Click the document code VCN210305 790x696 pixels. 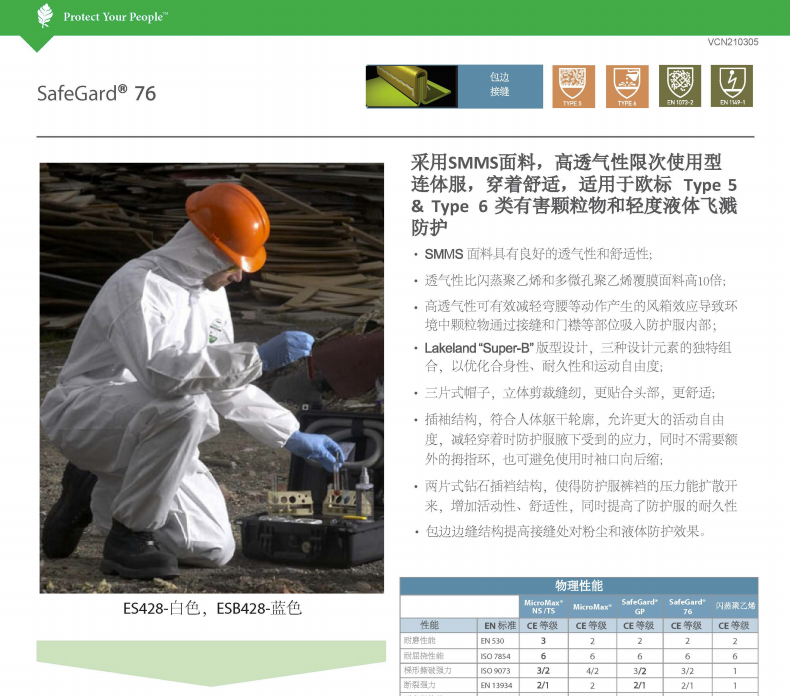pyautogui.click(x=732, y=42)
